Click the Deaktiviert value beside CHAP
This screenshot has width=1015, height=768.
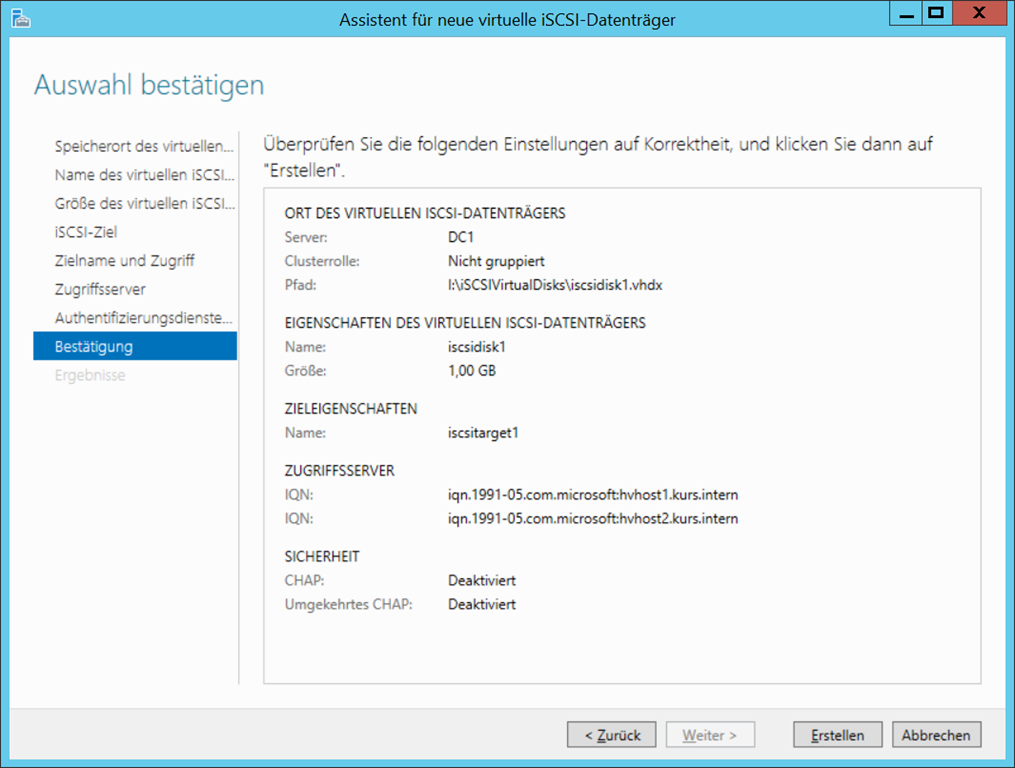(x=482, y=580)
